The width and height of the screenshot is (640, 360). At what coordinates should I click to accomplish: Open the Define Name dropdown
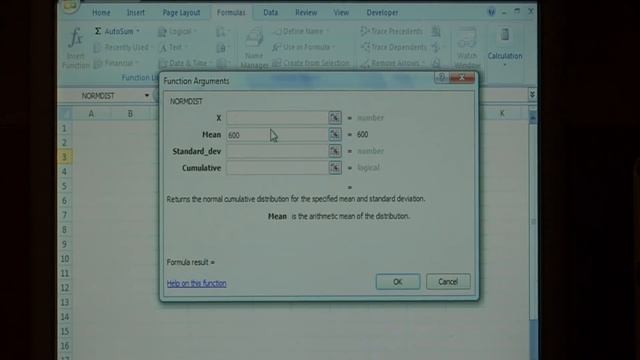(x=302, y=31)
